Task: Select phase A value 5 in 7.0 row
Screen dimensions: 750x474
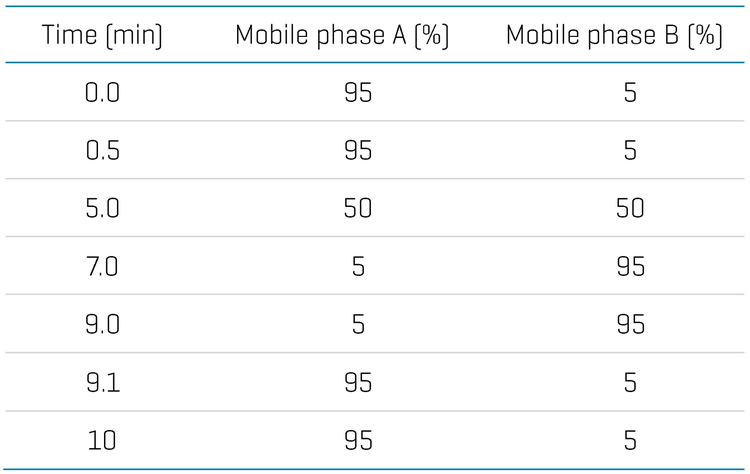Action: click(358, 267)
